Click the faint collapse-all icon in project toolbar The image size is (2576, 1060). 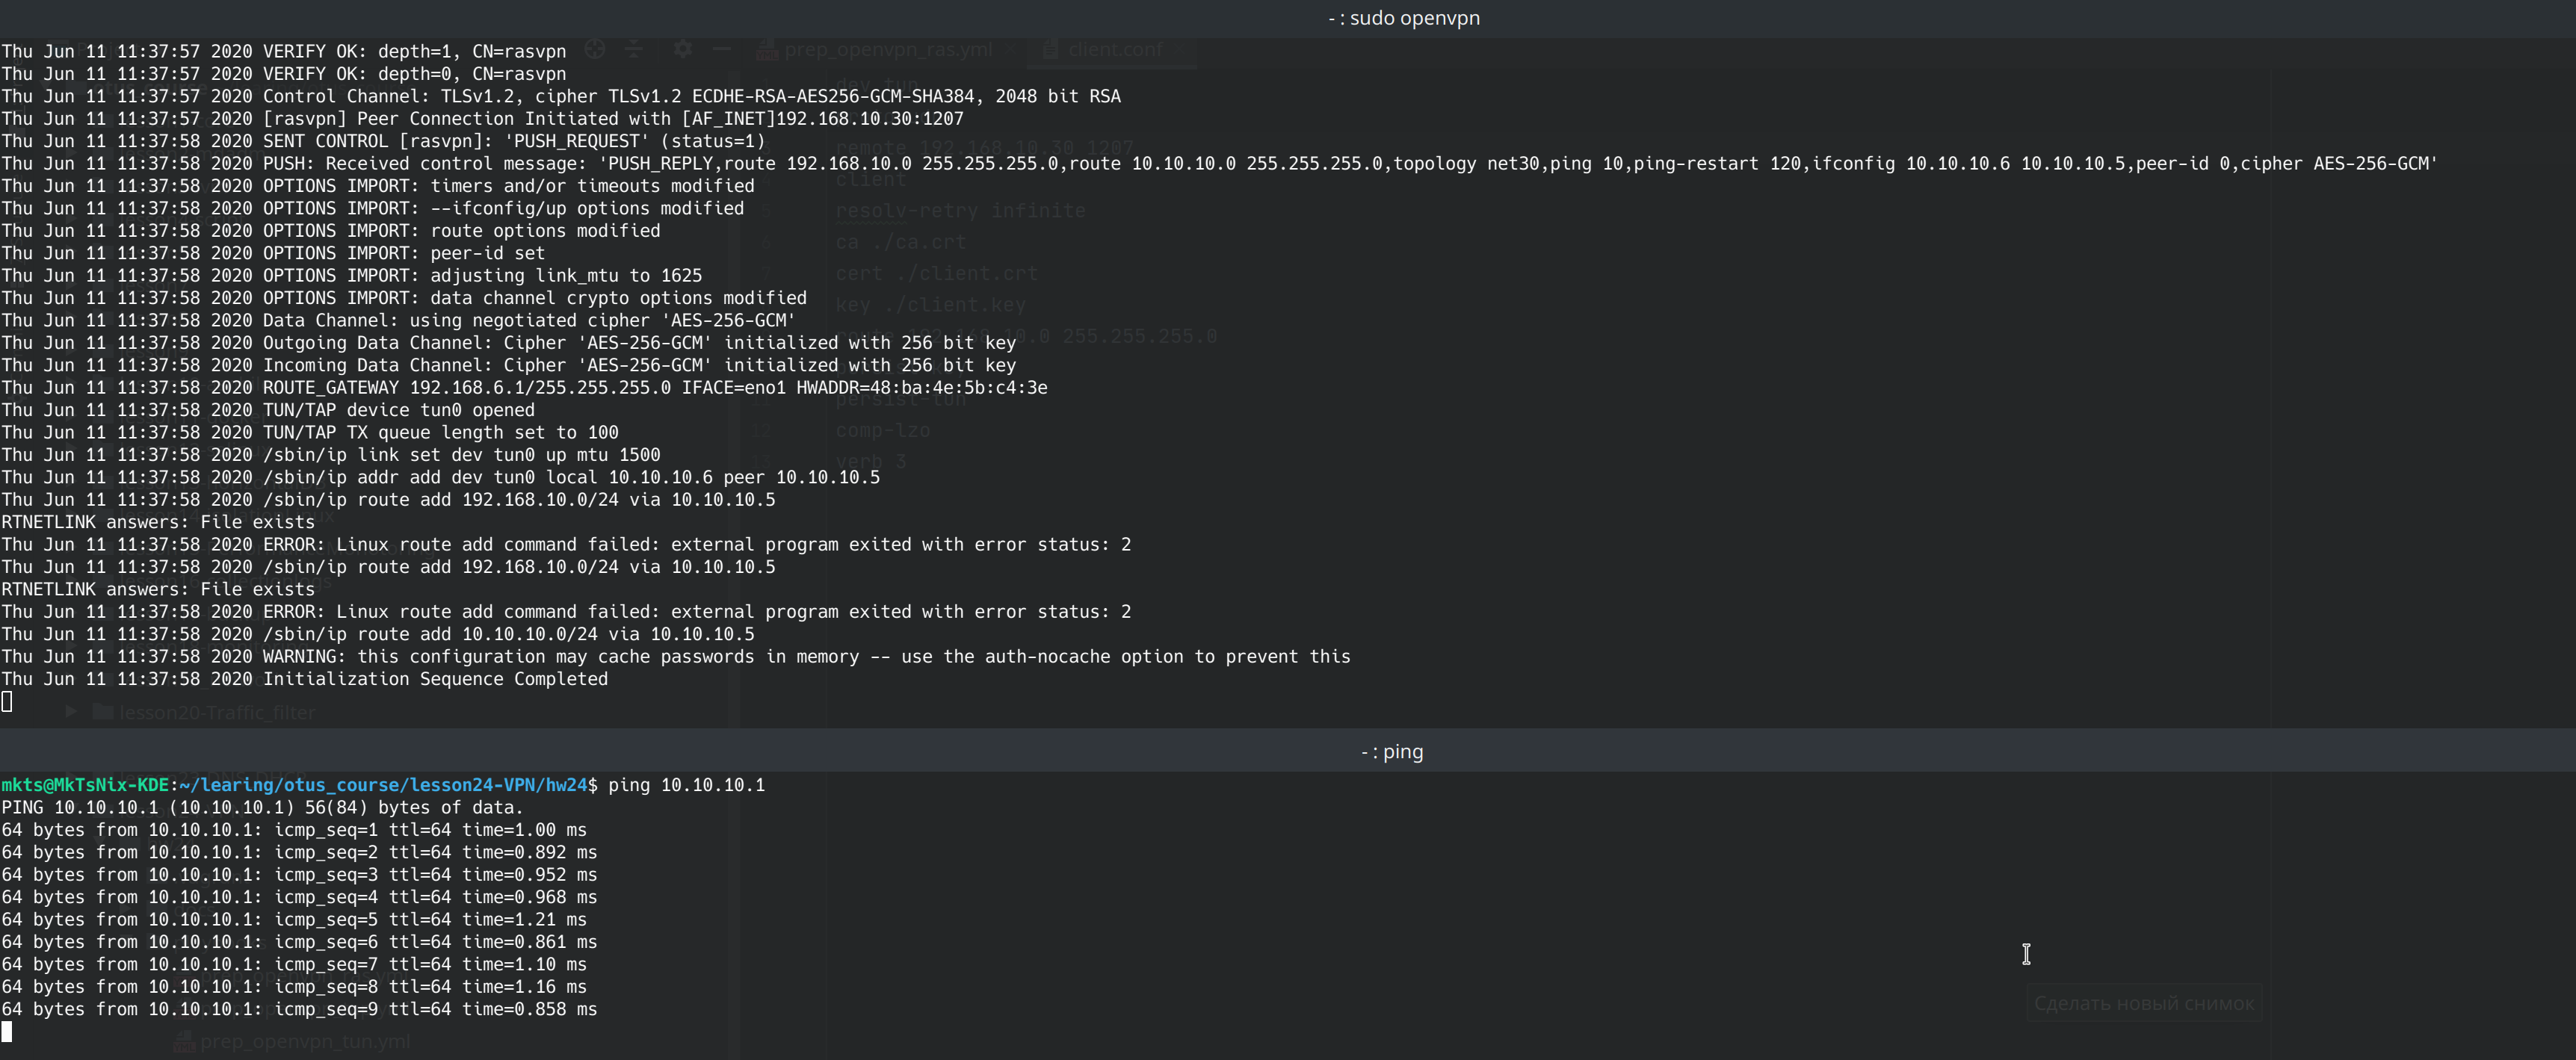coord(634,49)
